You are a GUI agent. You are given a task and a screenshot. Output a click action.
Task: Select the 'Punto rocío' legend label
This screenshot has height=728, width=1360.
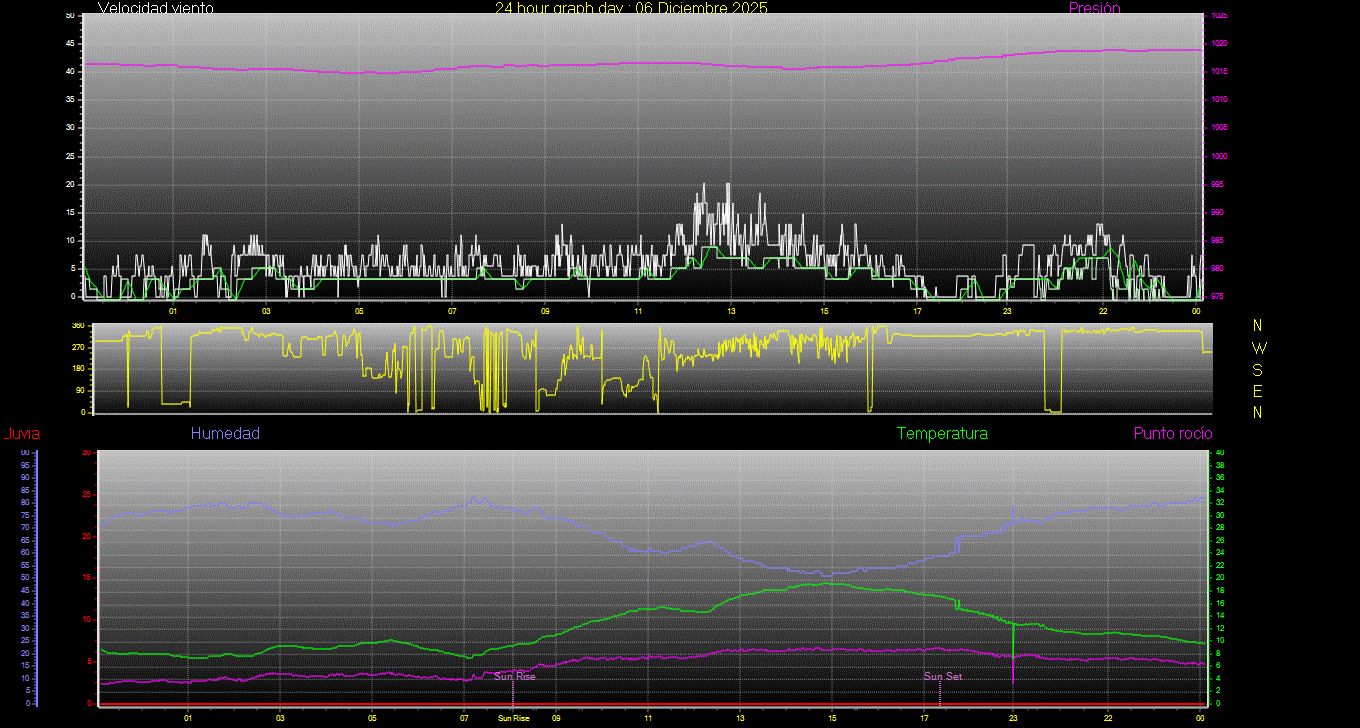coord(1172,434)
